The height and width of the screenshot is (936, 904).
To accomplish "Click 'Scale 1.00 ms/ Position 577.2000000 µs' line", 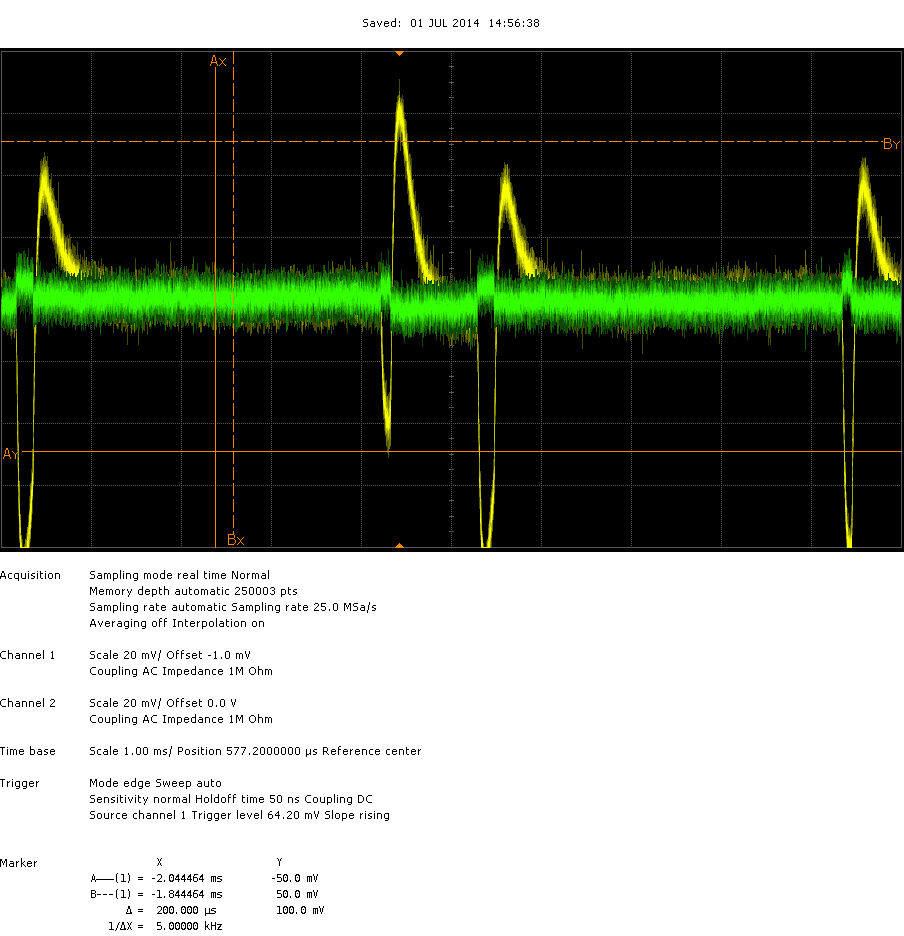I will point(255,751).
